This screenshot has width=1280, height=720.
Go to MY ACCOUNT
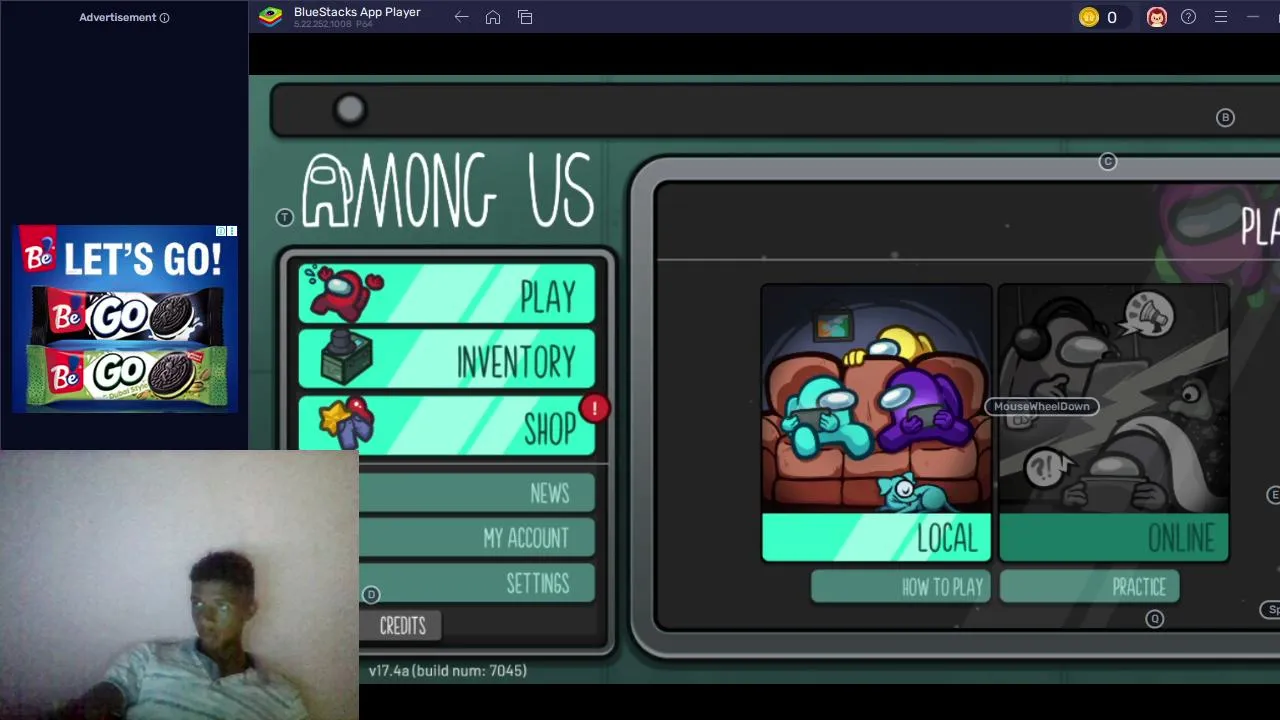coord(477,538)
